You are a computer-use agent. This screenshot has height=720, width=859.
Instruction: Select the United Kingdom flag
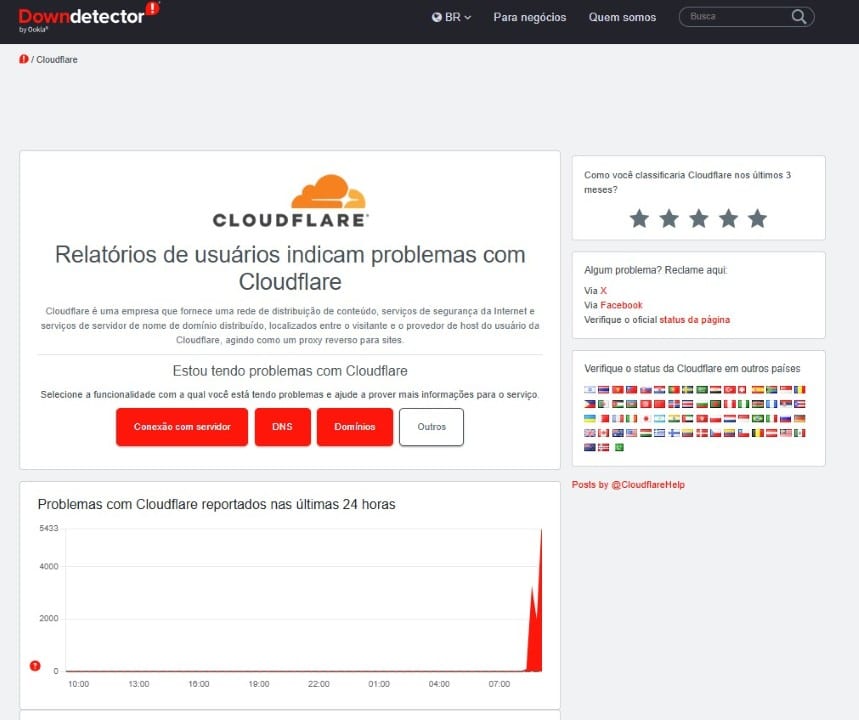590,433
